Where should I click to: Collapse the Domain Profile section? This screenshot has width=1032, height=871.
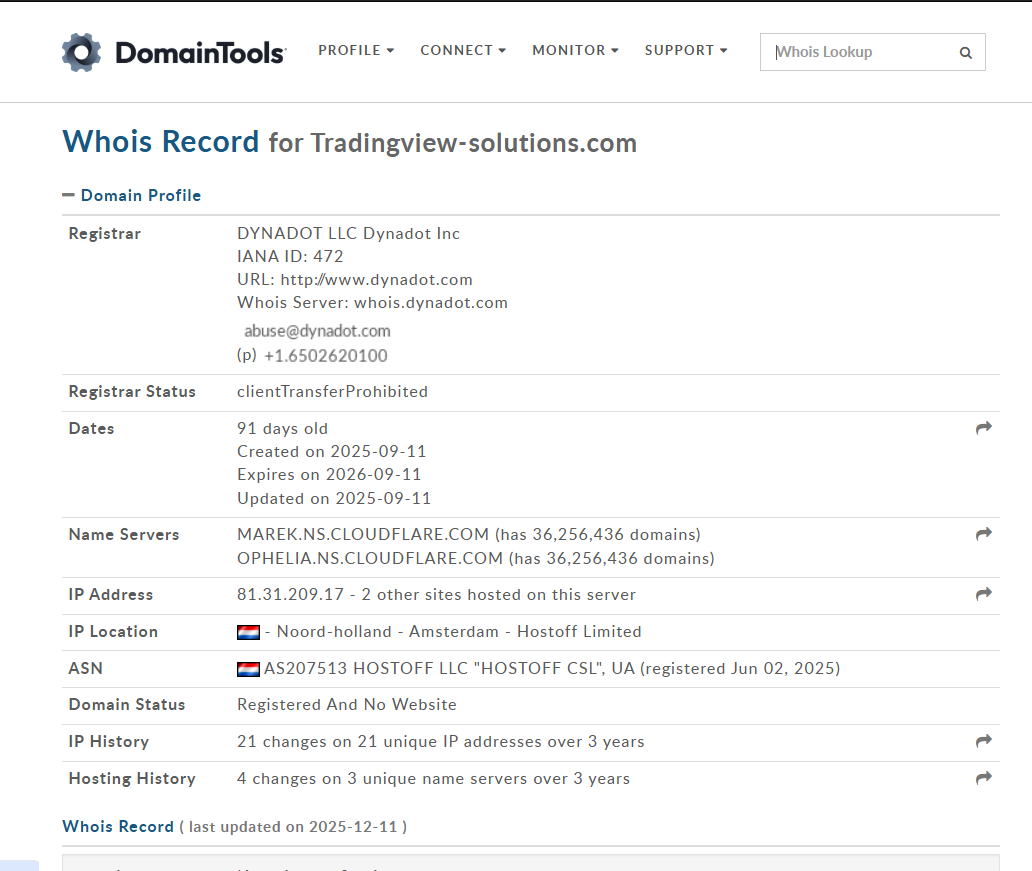coord(132,196)
